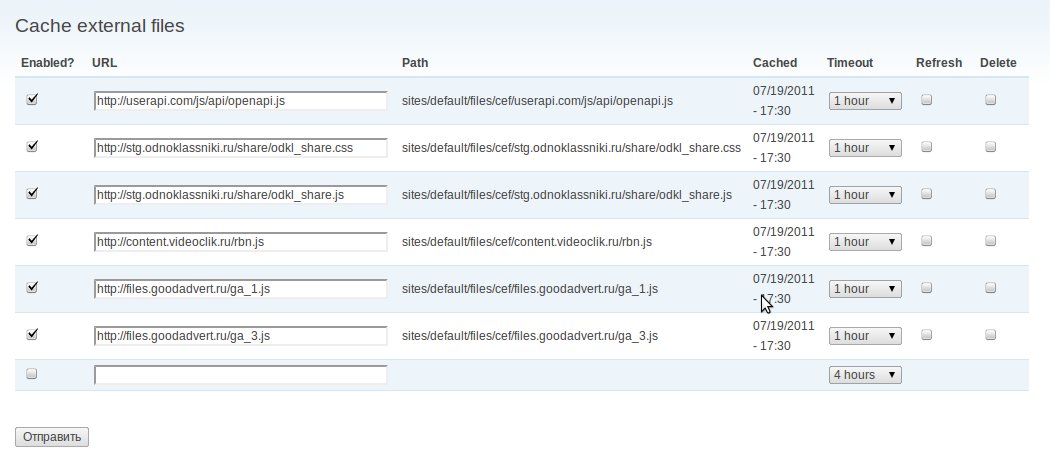1050x463 pixels.
Task: Tick Delete checkbox for openapi.js row
Action: [x=990, y=100]
